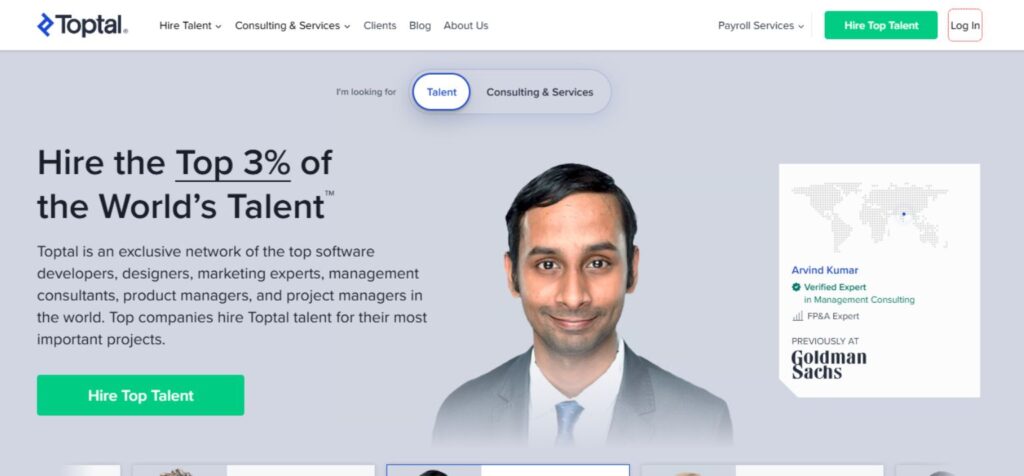Expand the Consulting & Services header menu
The image size is (1024, 476).
[293, 25]
